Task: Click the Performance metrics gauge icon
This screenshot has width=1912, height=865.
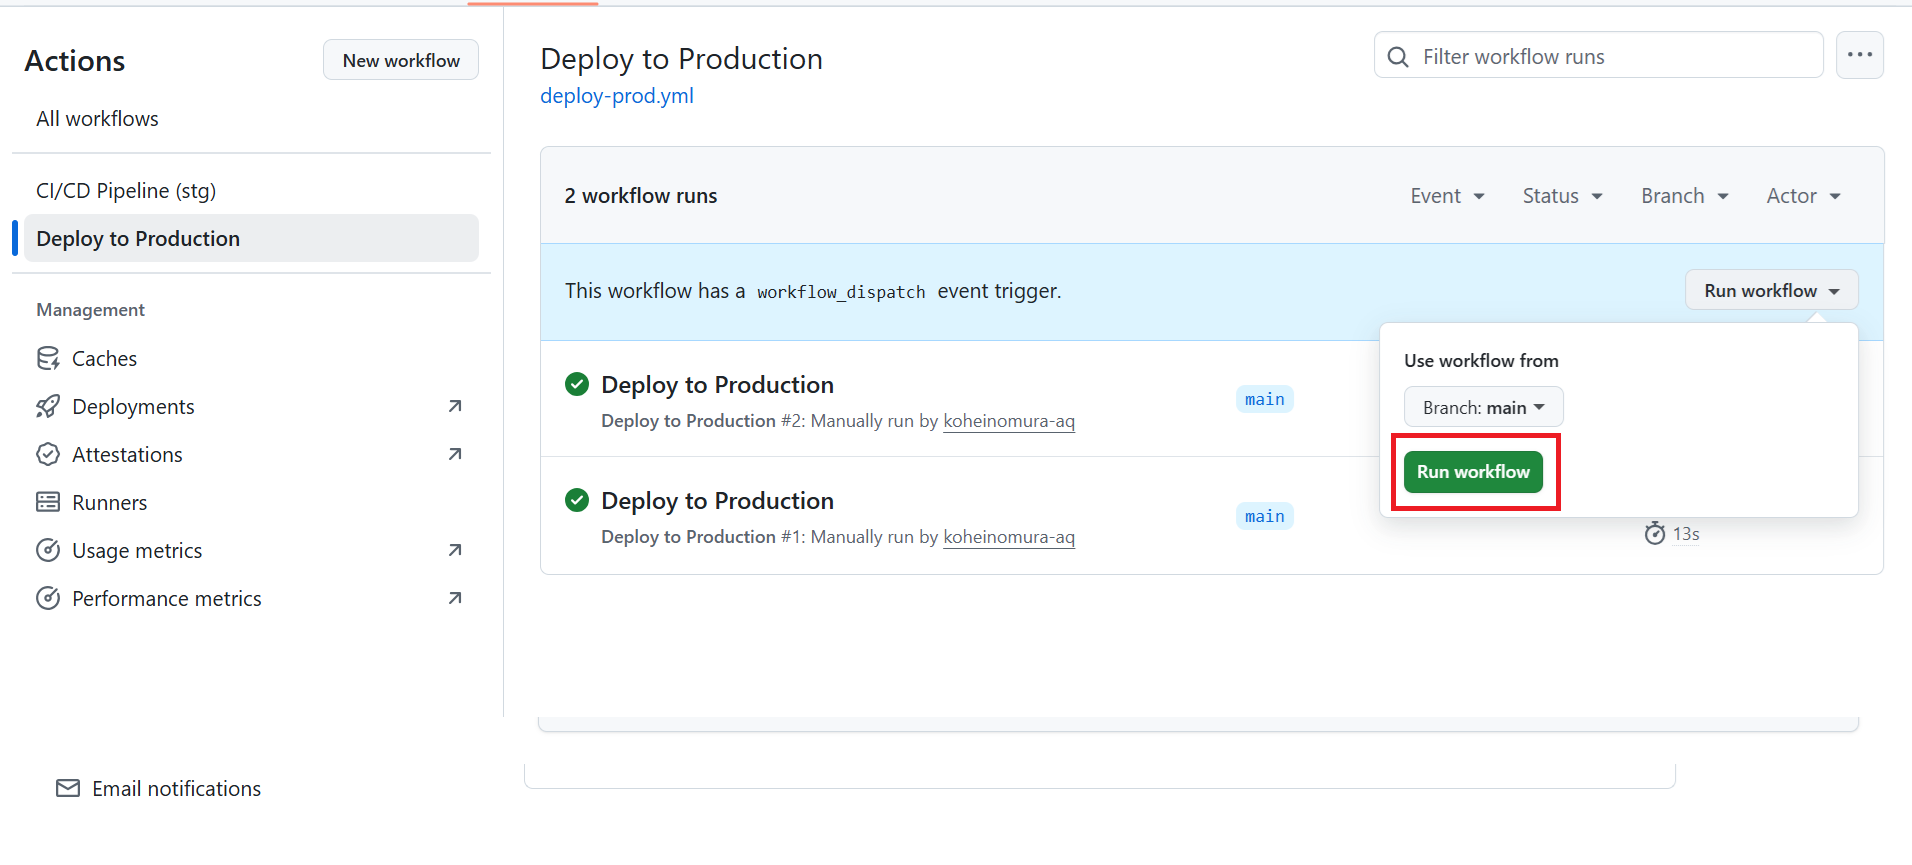Action: 48,598
